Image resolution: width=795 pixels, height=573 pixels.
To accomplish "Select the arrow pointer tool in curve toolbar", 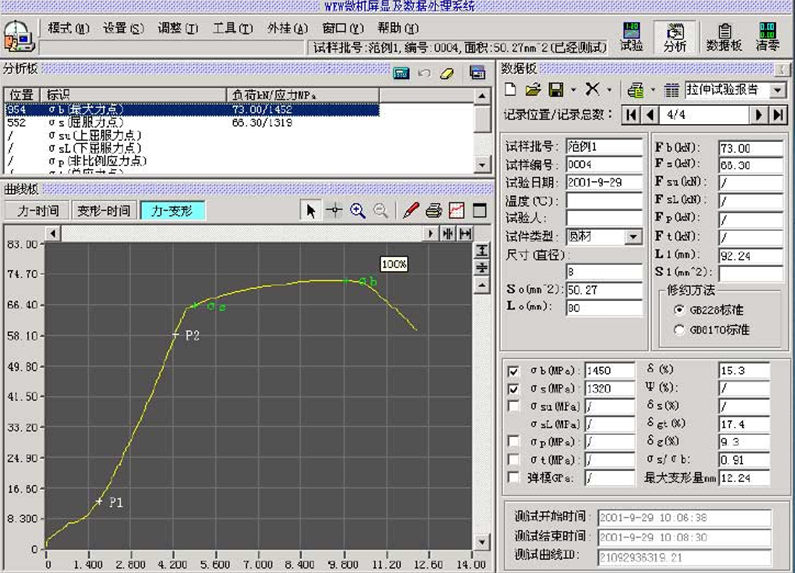I will 311,211.
